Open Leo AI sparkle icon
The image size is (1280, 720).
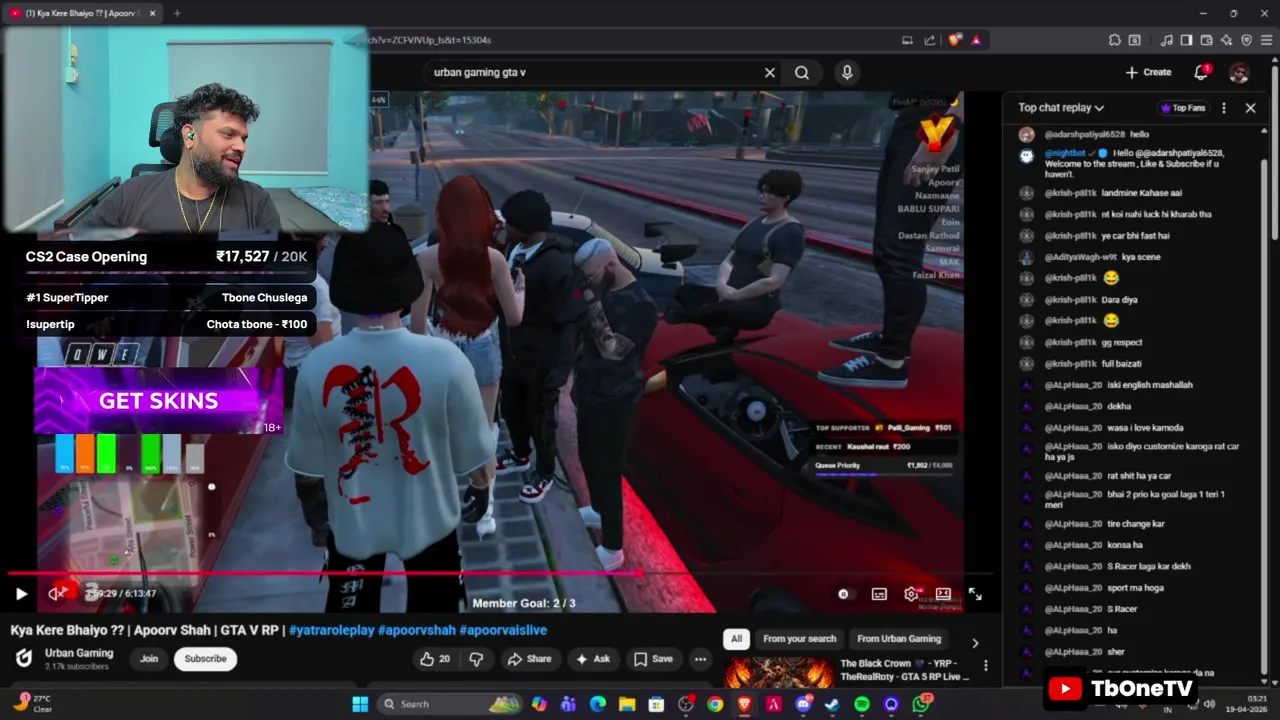pos(1226,40)
